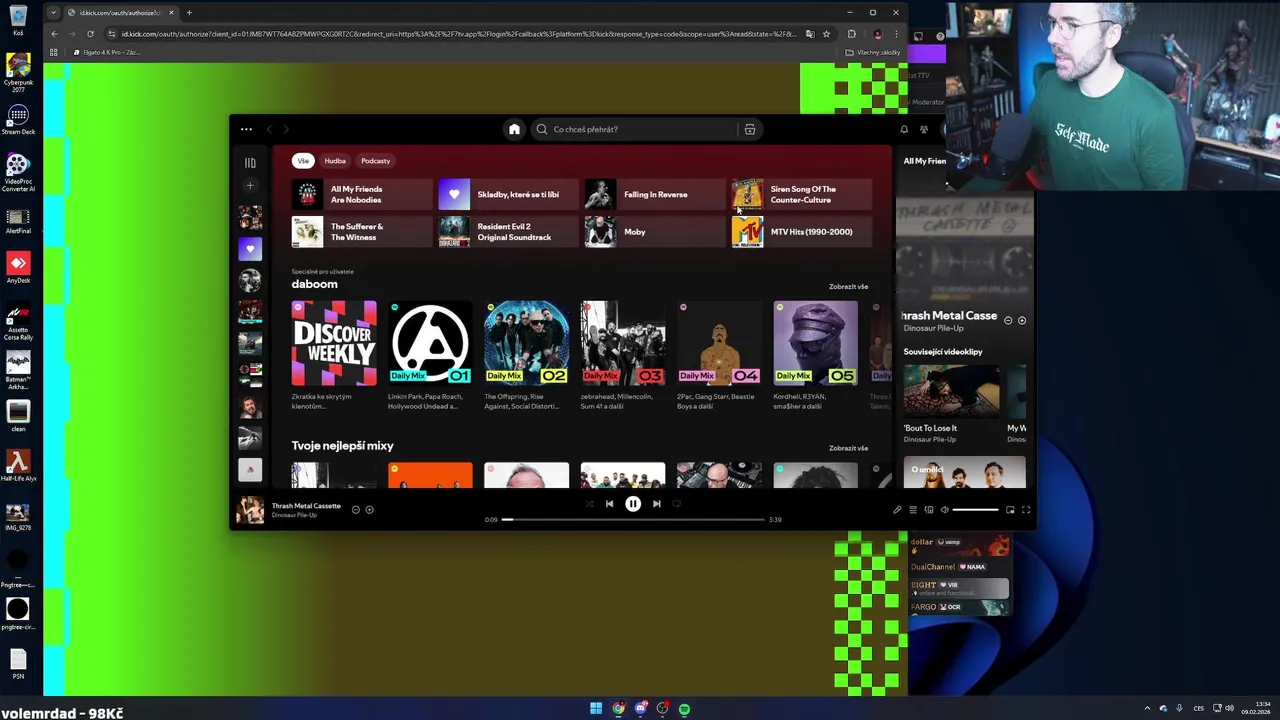Seek within the song progress bar
Viewport: 1280px width, 720px height.
[633, 520]
